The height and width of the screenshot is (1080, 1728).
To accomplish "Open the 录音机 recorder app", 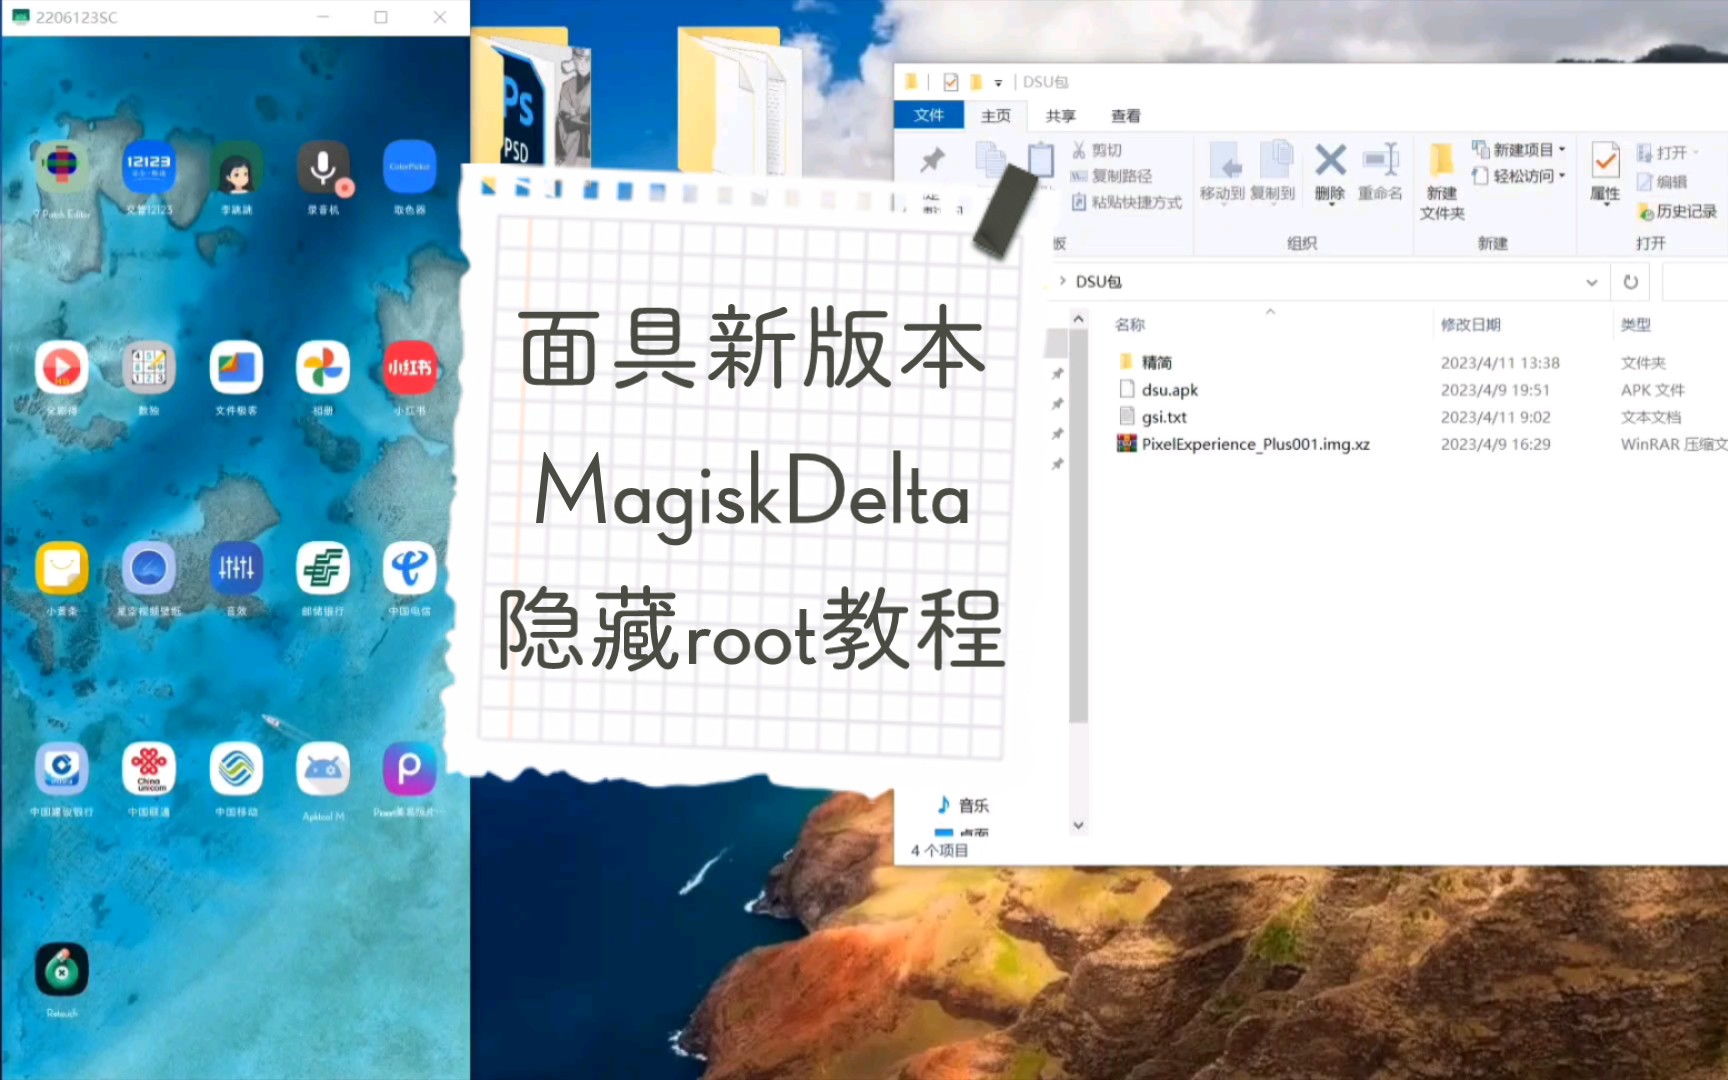I will 323,168.
